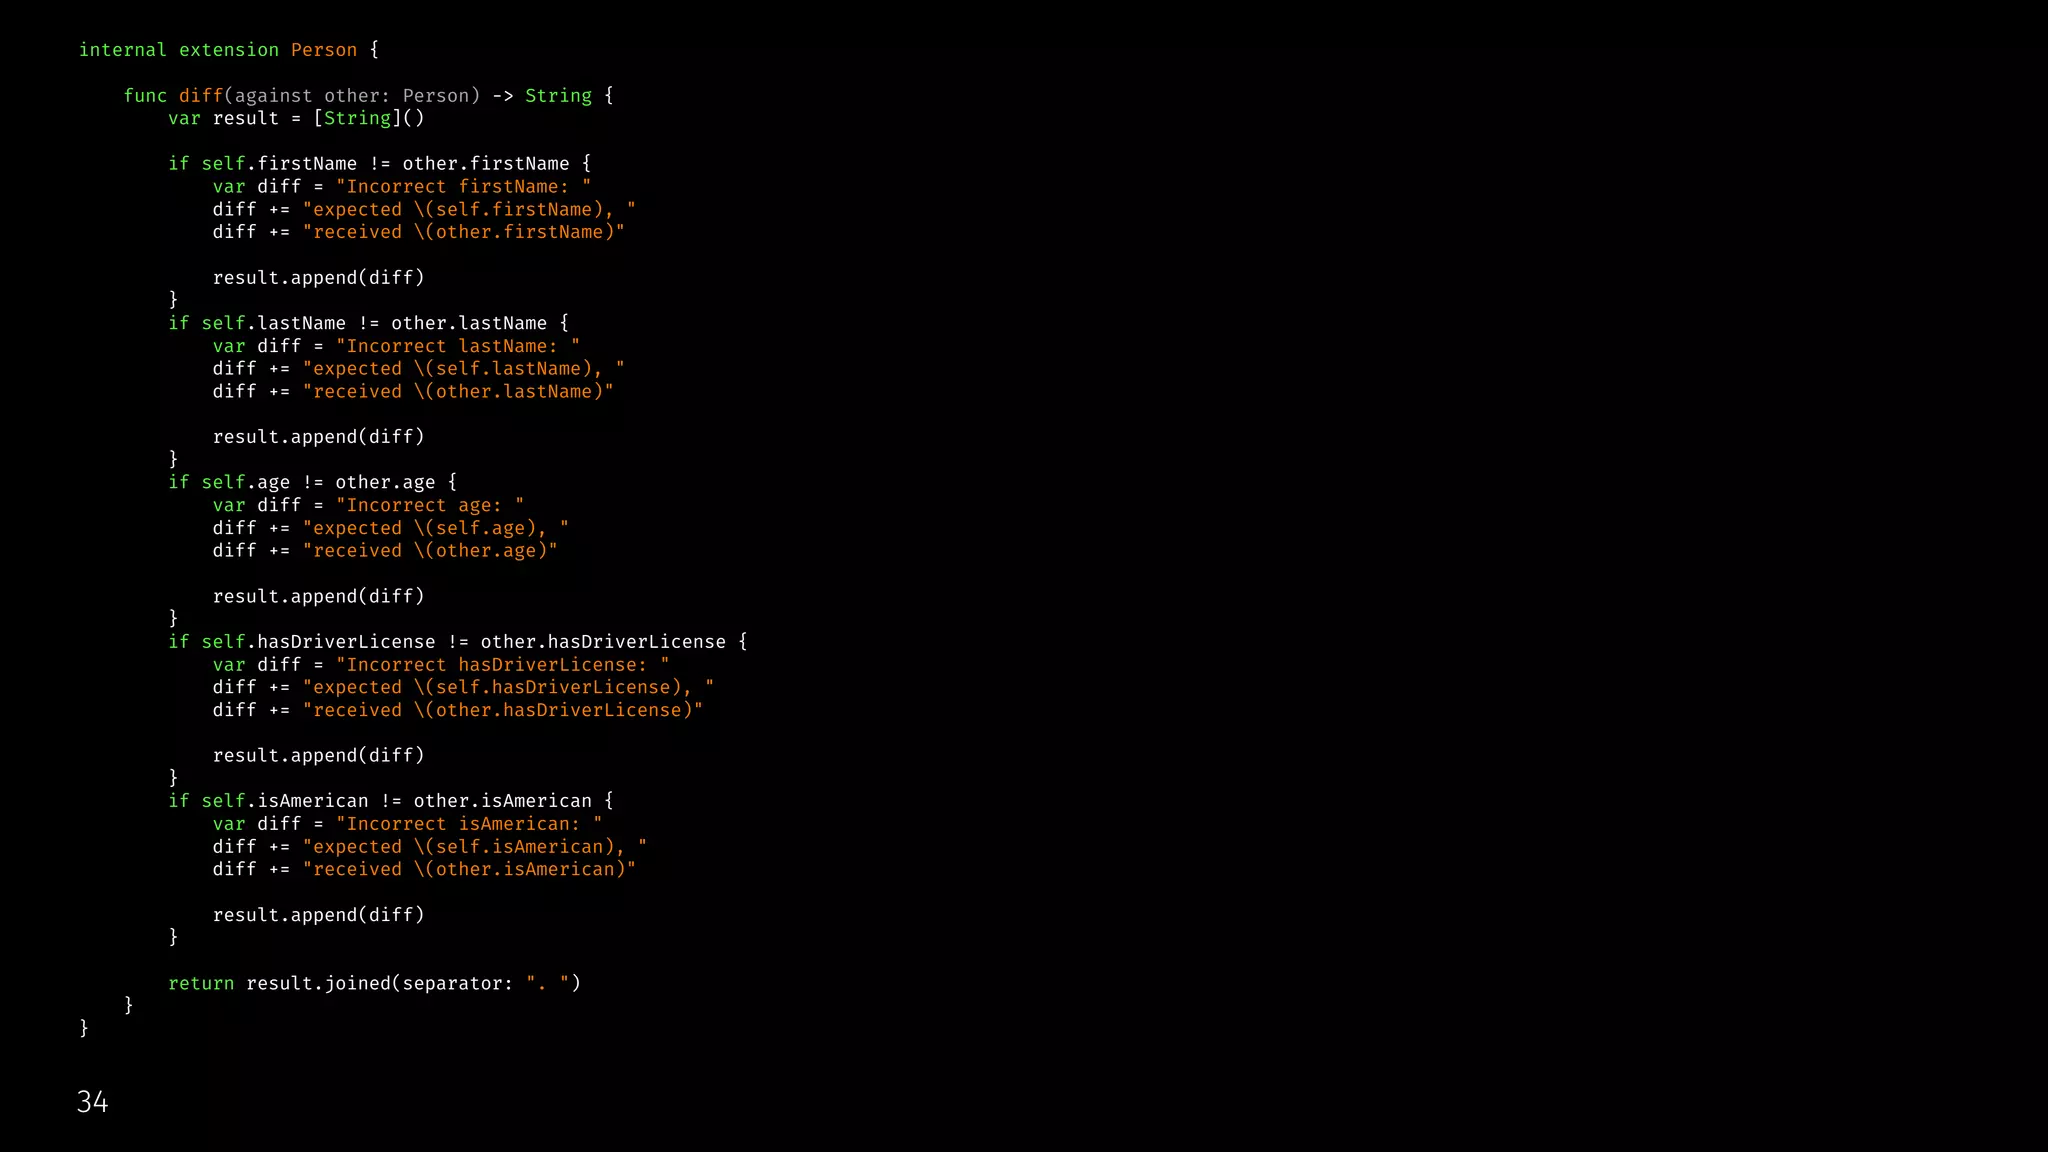Click the line with "Incorrect firstName: "

pos(402,187)
